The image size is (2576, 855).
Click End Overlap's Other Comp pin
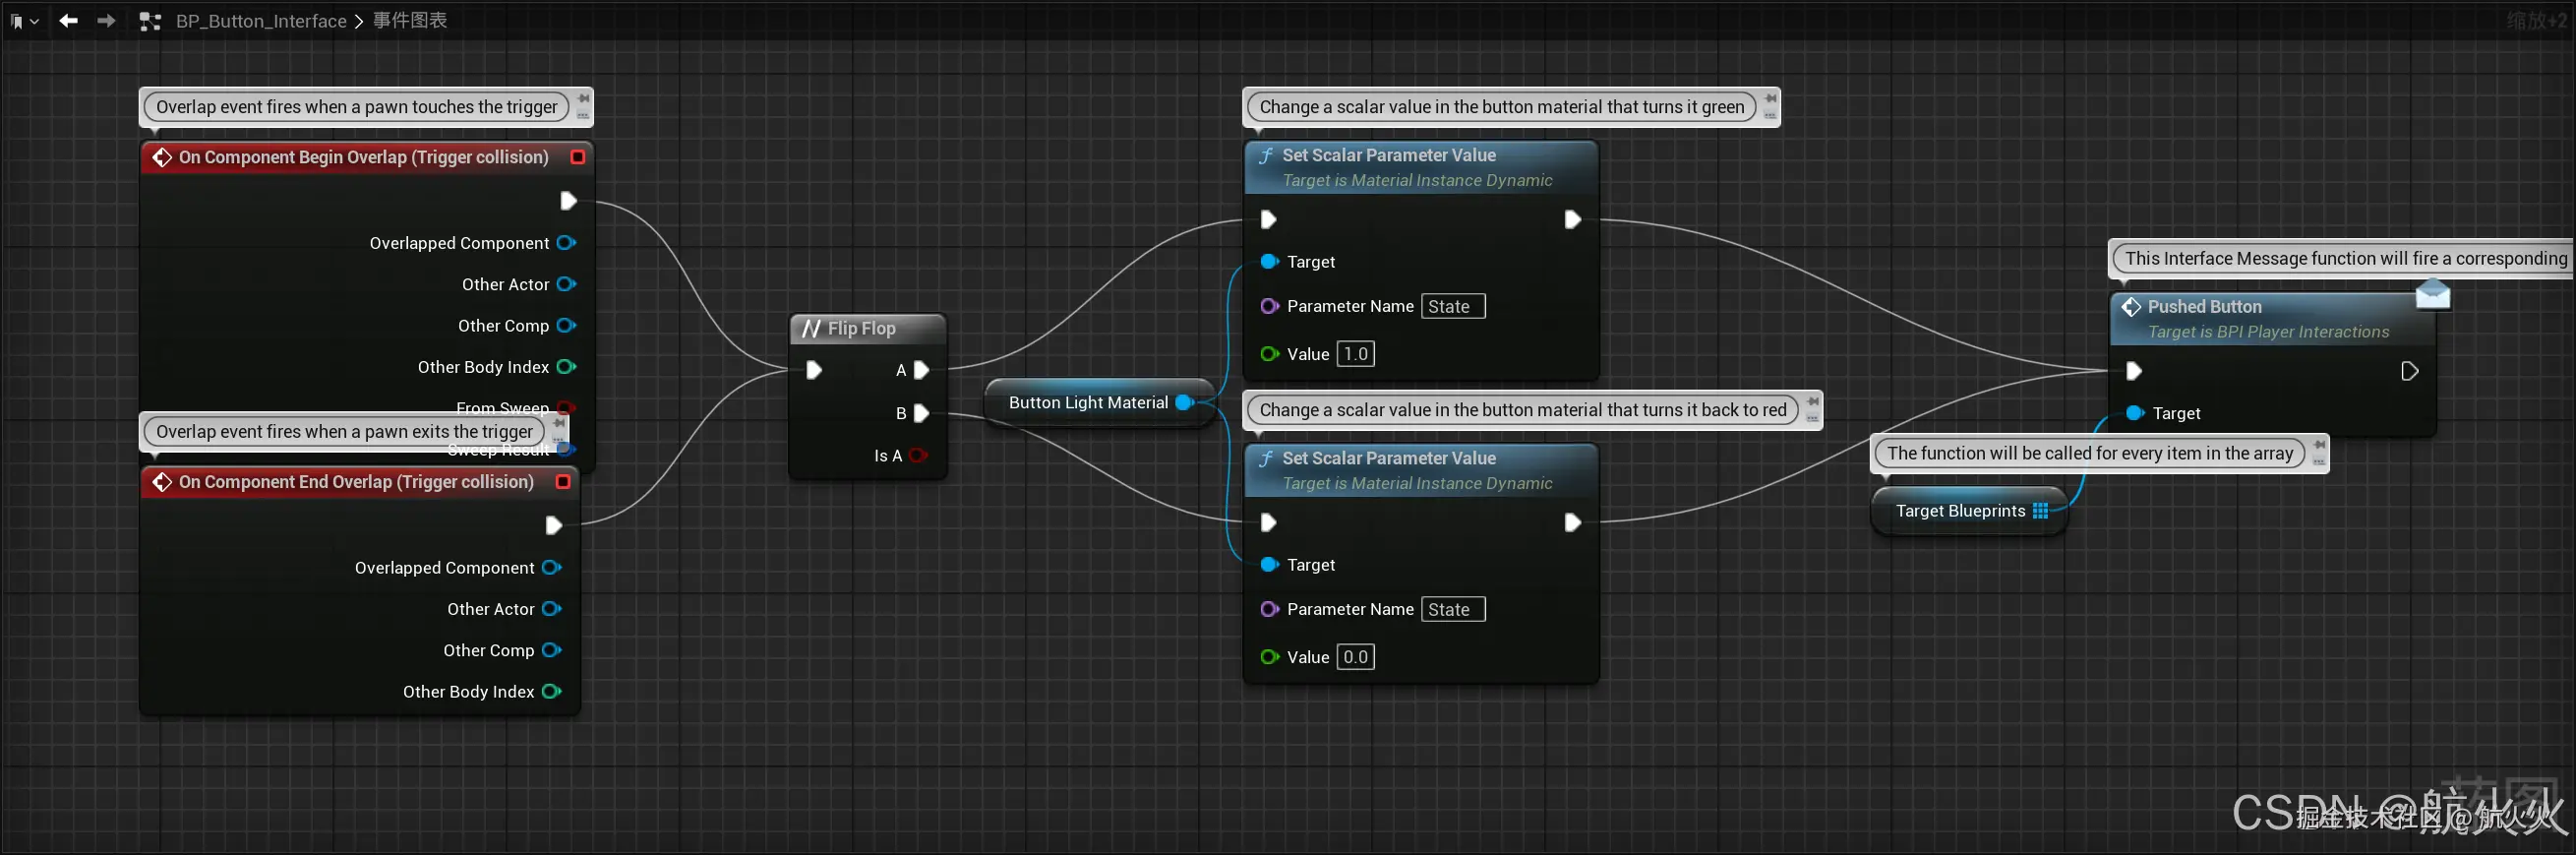551,651
